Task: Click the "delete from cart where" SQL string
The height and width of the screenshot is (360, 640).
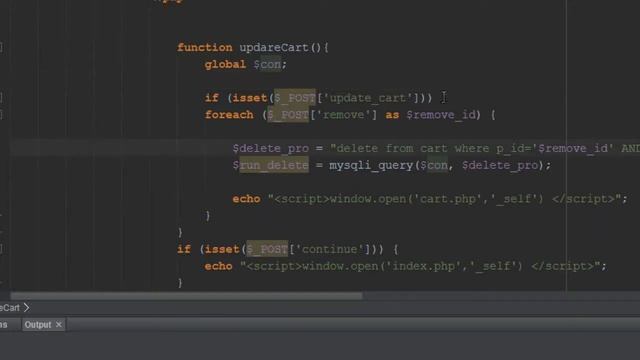Action: [409, 149]
